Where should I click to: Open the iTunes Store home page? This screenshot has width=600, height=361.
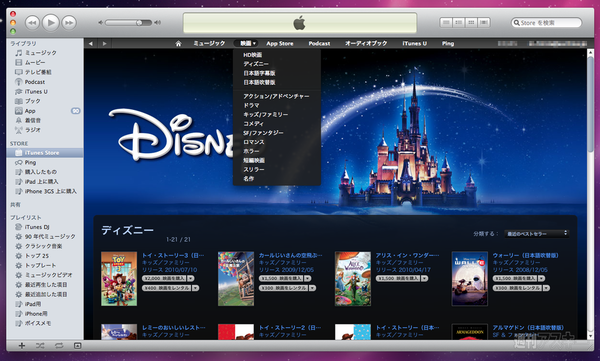[x=178, y=43]
